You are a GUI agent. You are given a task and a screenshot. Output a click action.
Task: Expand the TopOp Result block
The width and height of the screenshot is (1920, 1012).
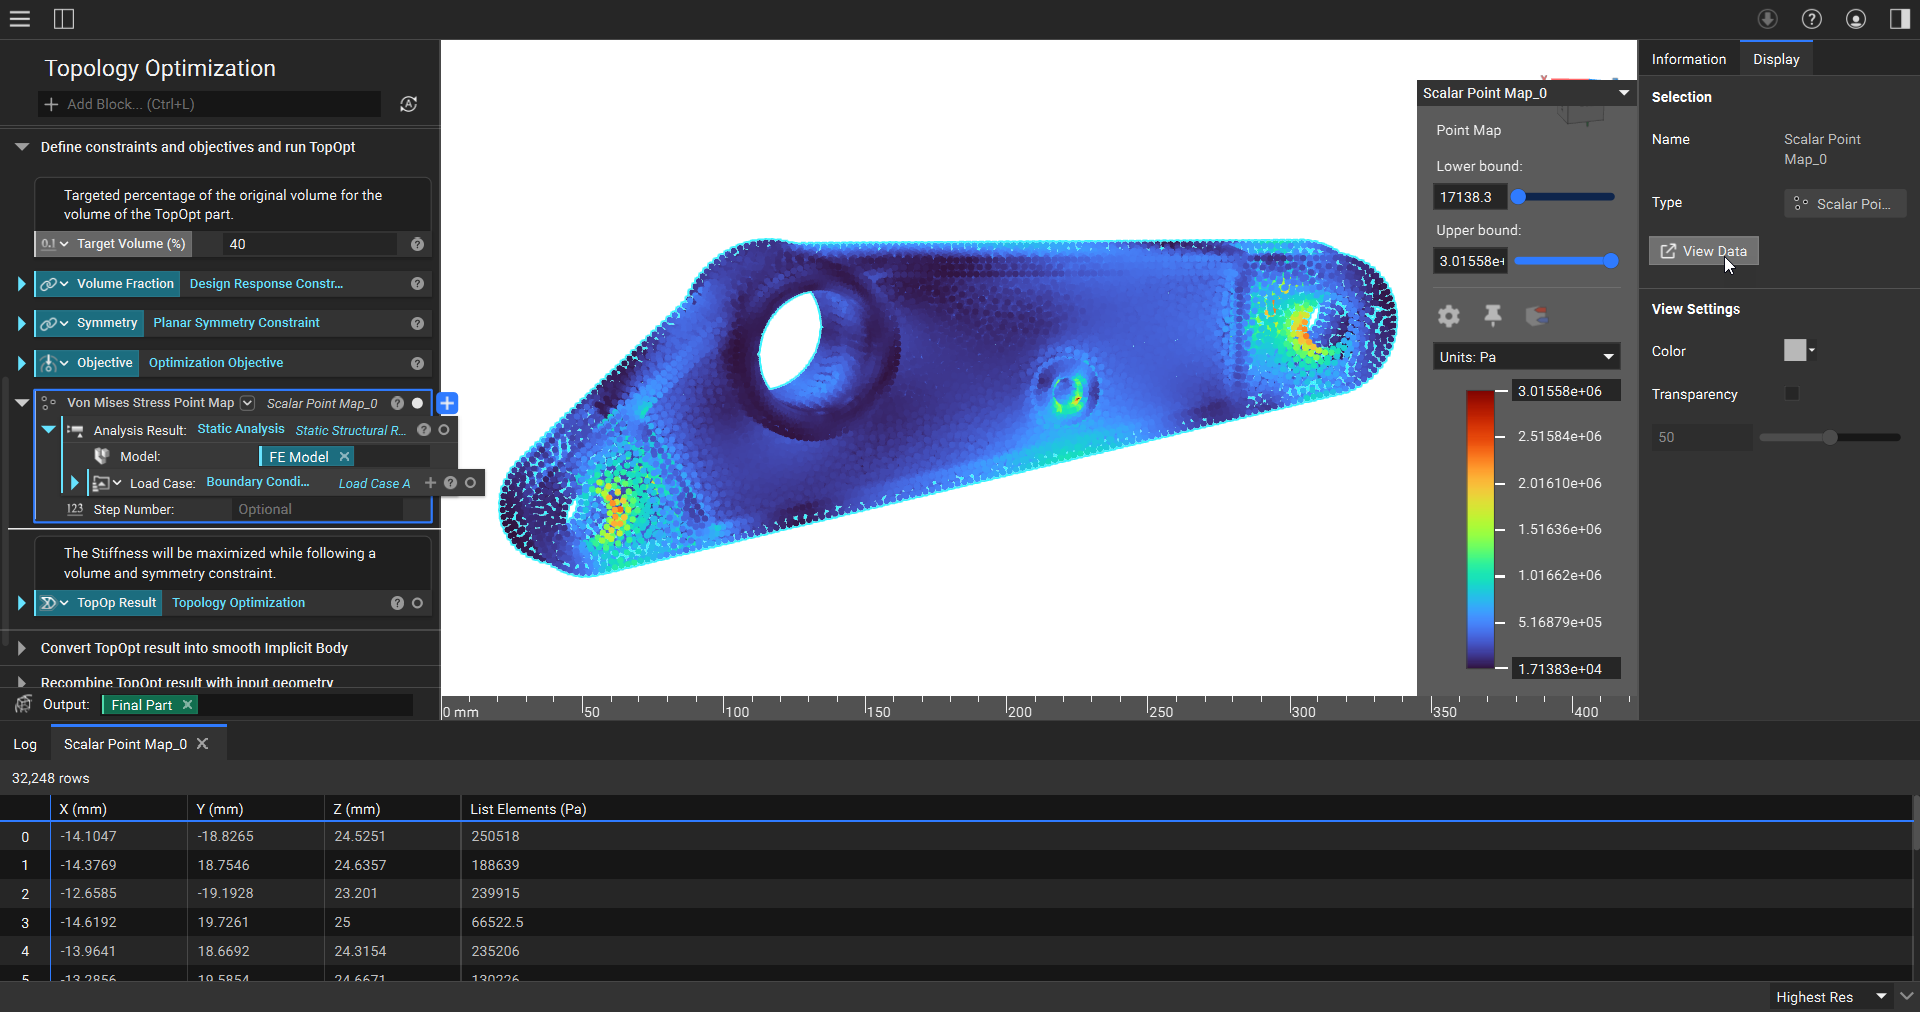coord(21,603)
